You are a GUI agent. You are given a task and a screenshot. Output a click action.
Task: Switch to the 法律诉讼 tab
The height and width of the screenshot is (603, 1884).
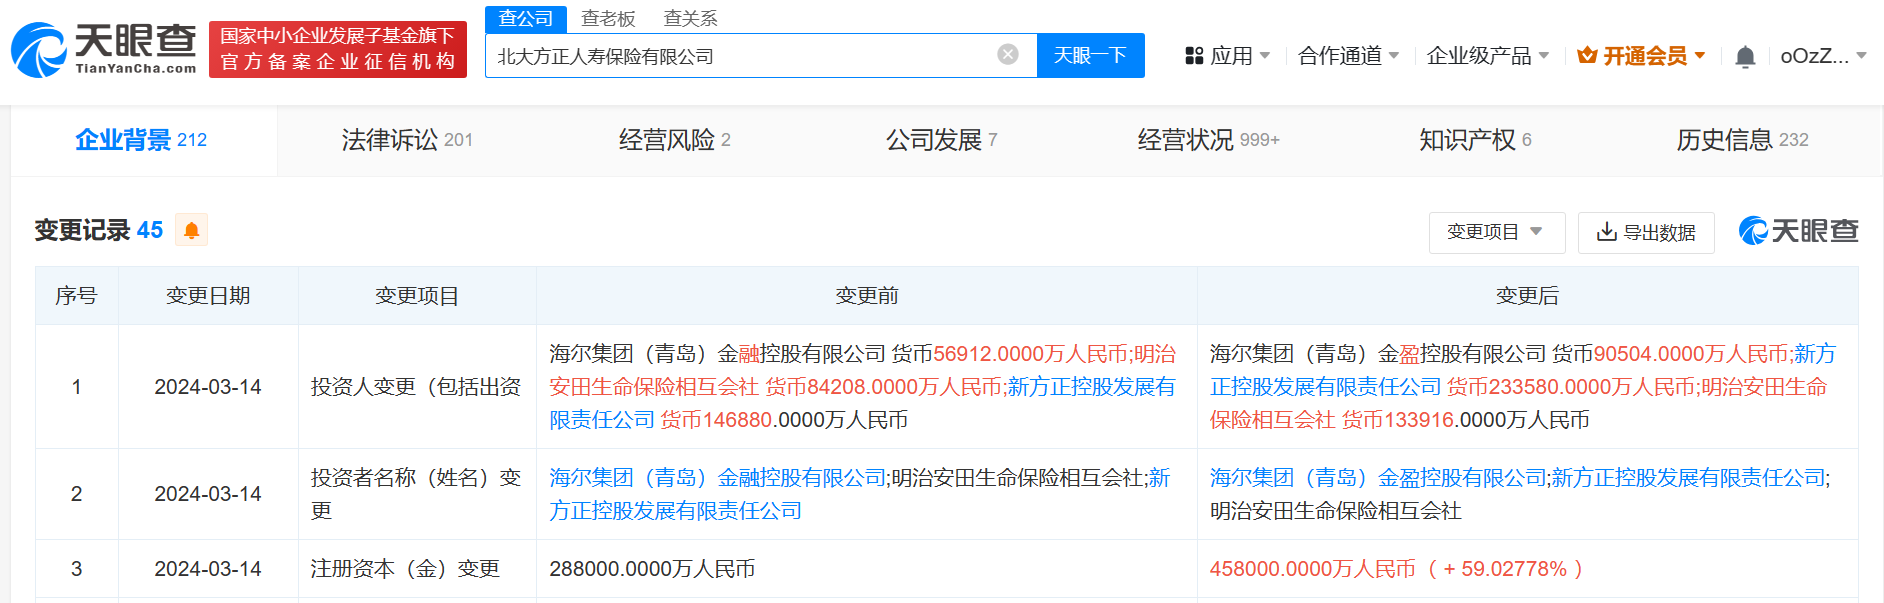click(406, 140)
